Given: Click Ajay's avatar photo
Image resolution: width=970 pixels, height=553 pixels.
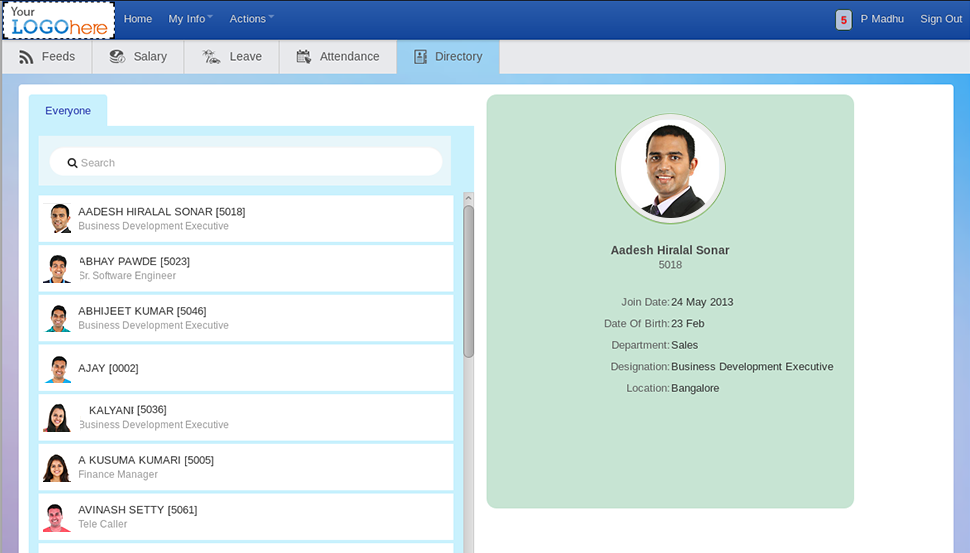Looking at the screenshot, I should pos(58,368).
